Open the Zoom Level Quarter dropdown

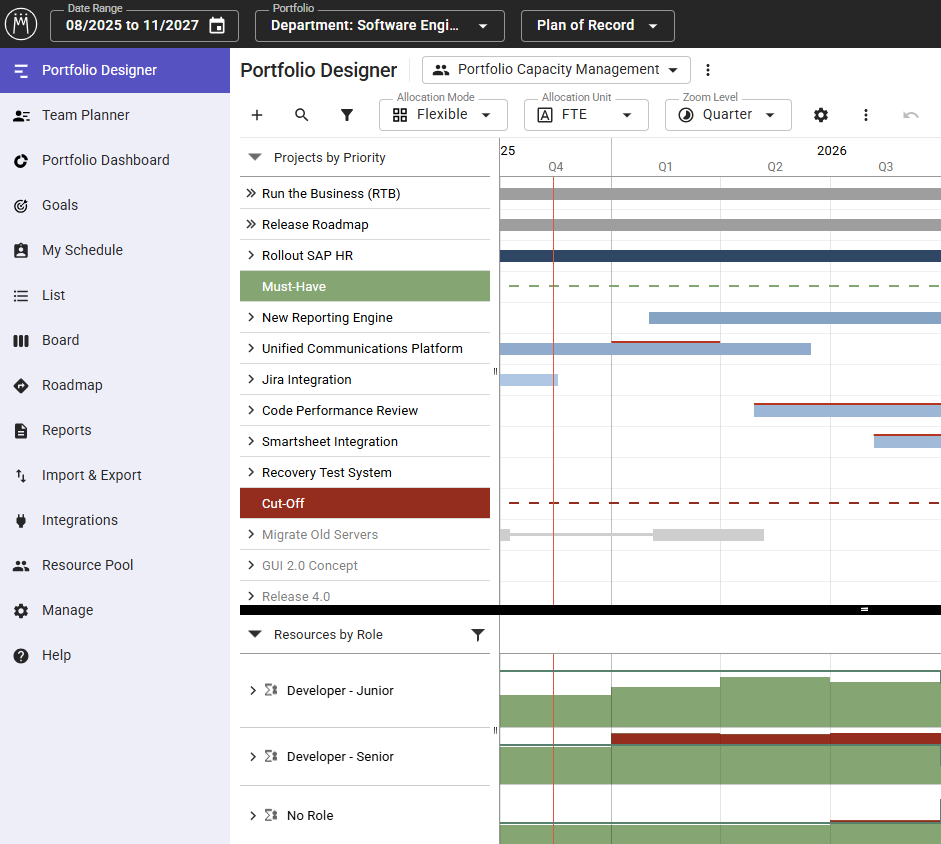click(x=727, y=115)
